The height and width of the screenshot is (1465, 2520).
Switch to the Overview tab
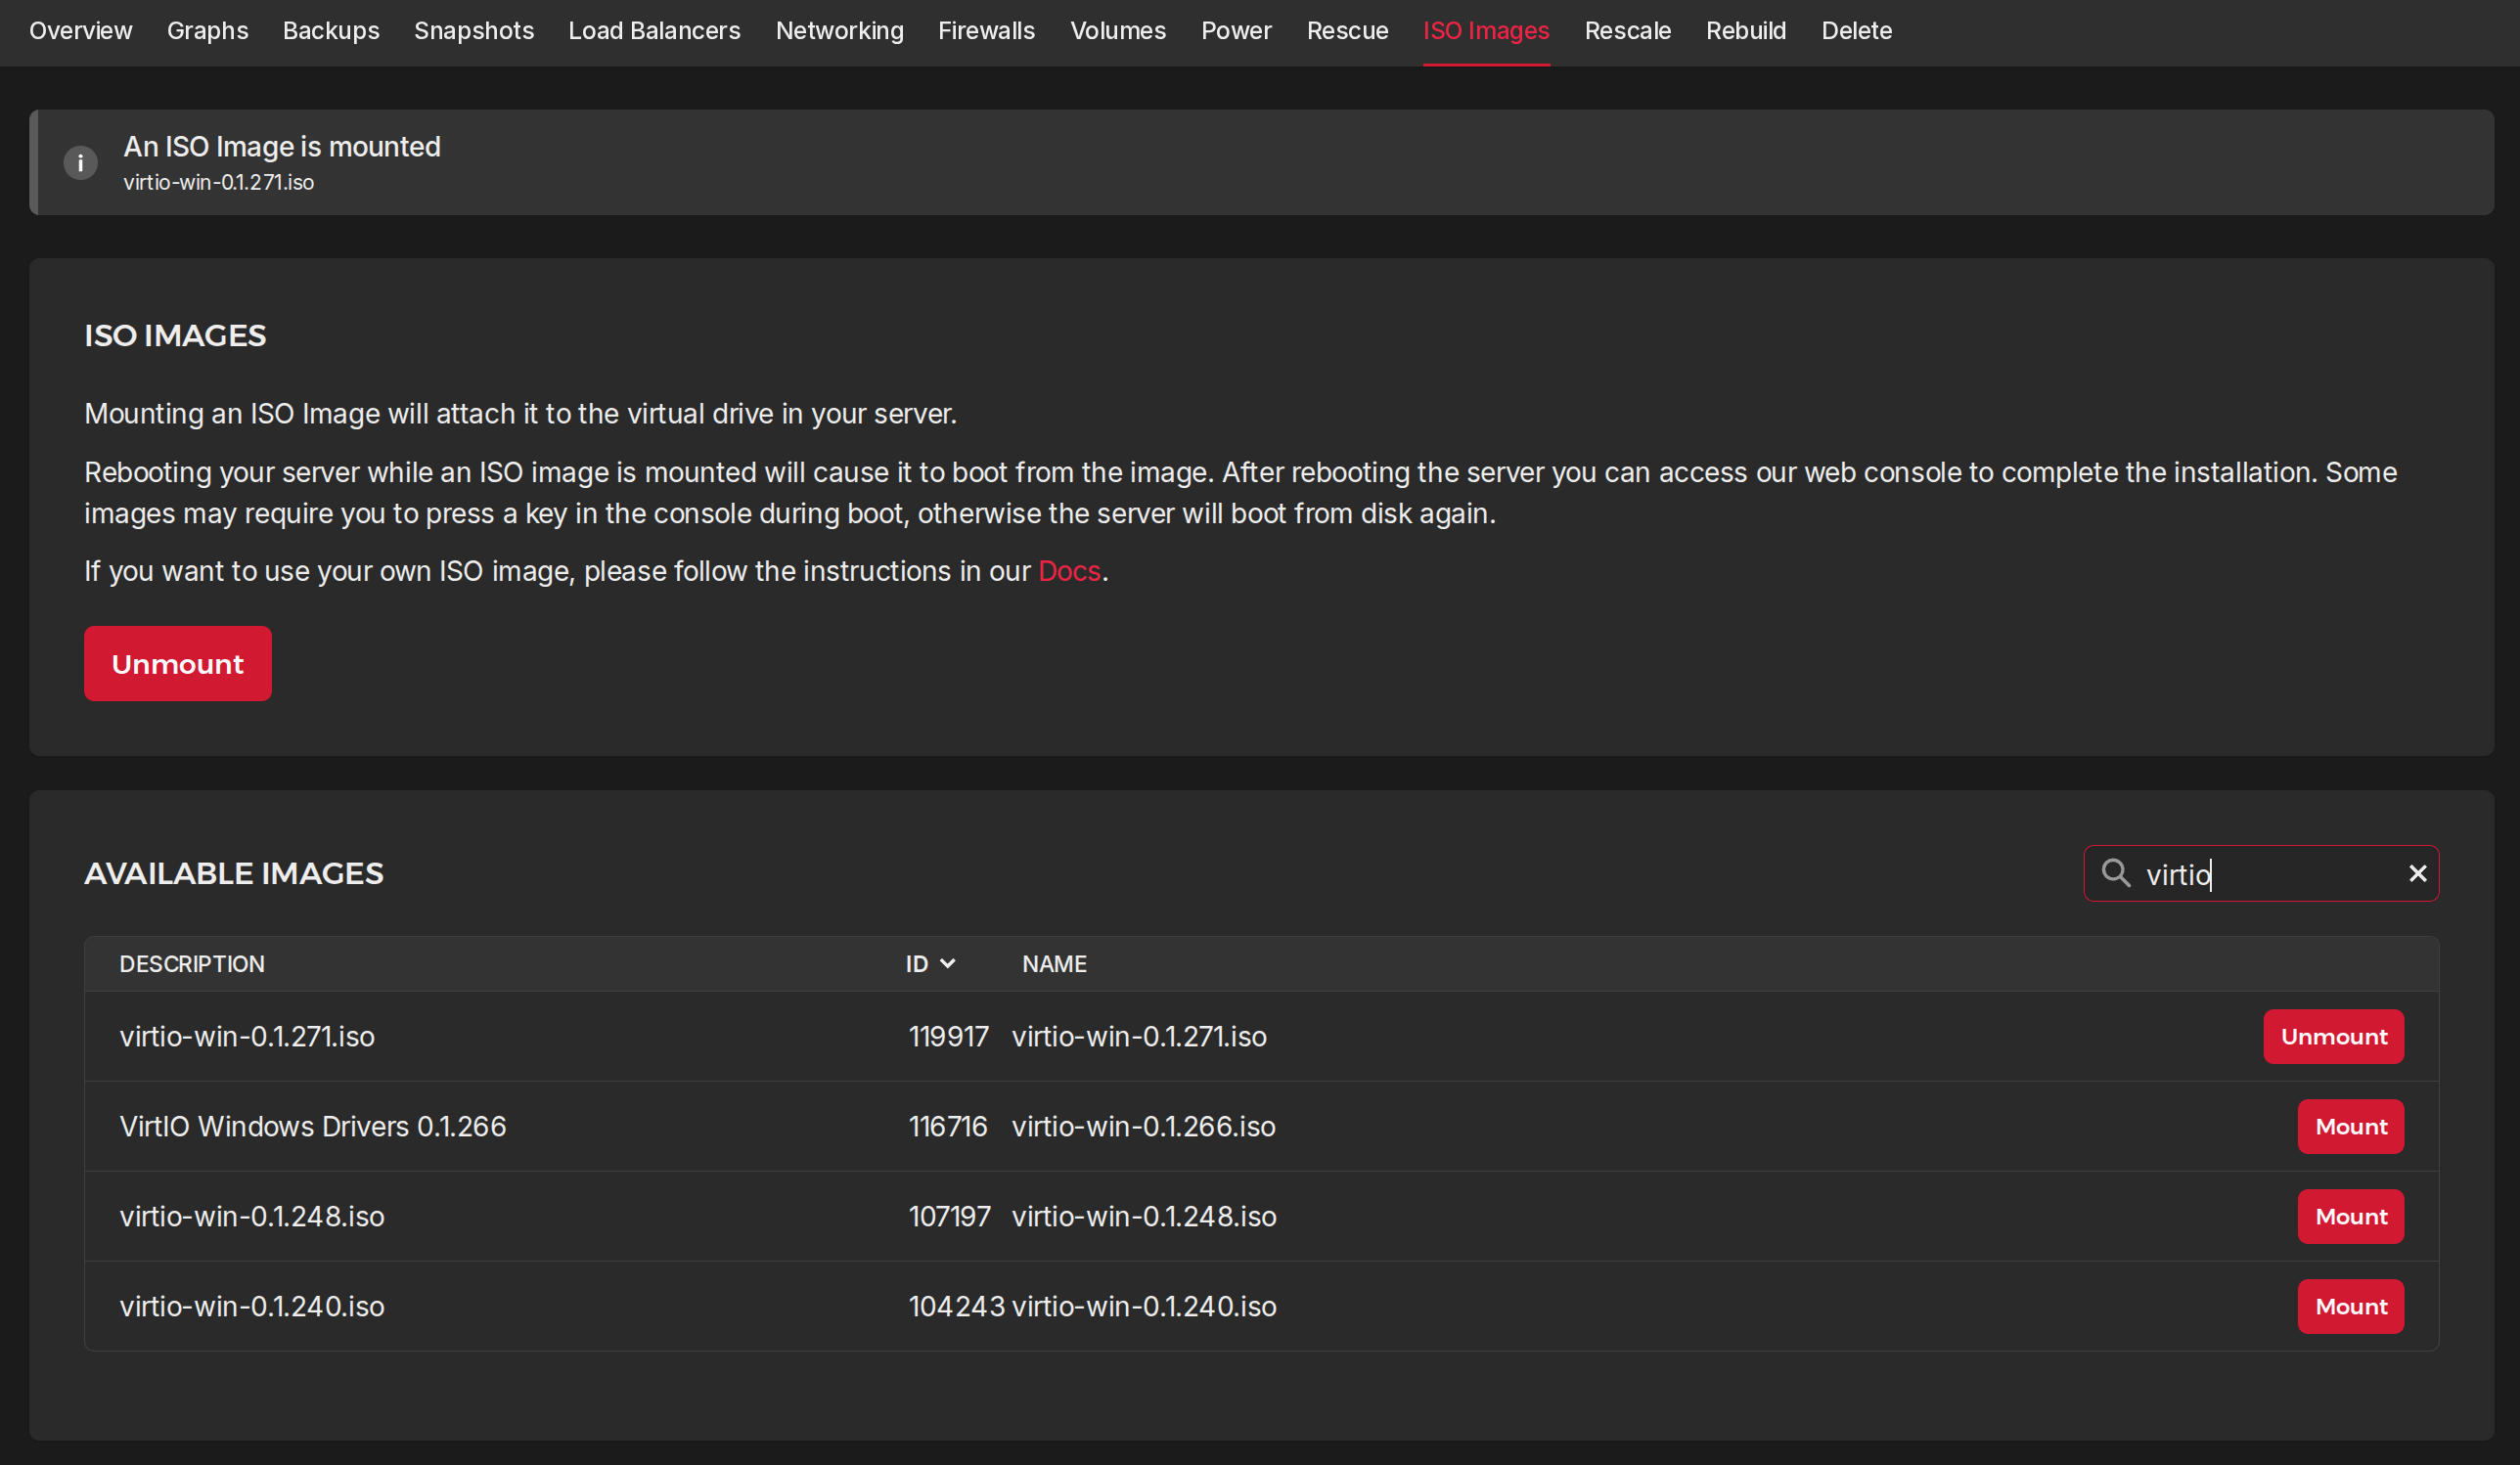80,31
